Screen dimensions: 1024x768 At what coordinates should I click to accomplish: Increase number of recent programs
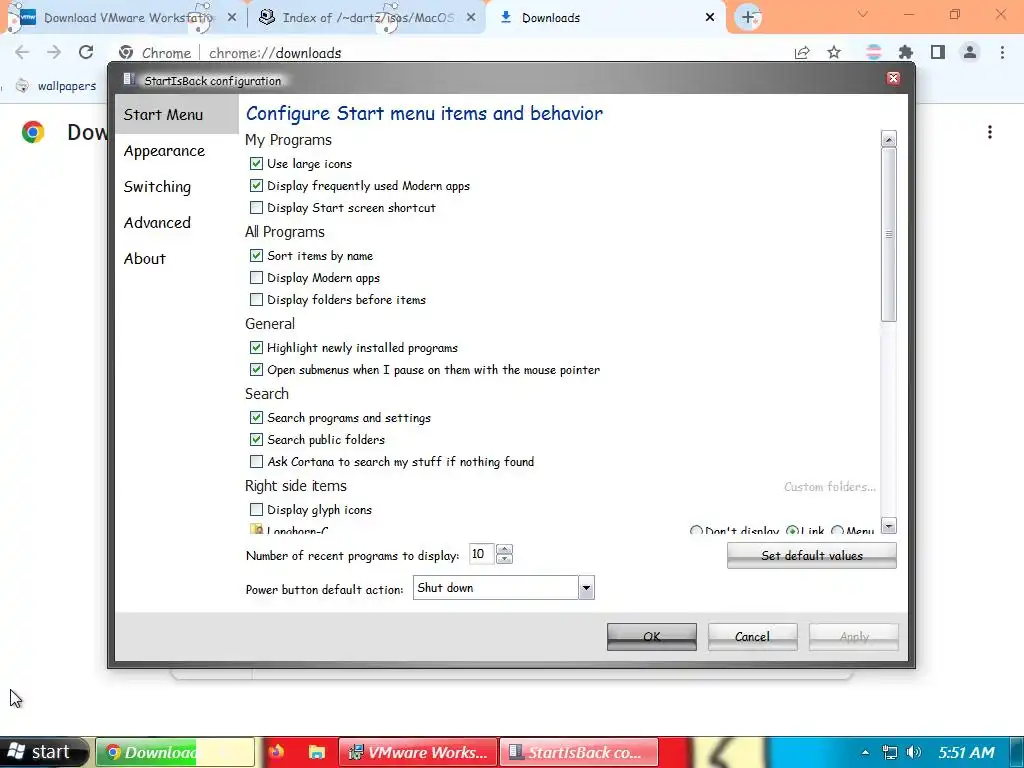point(504,549)
